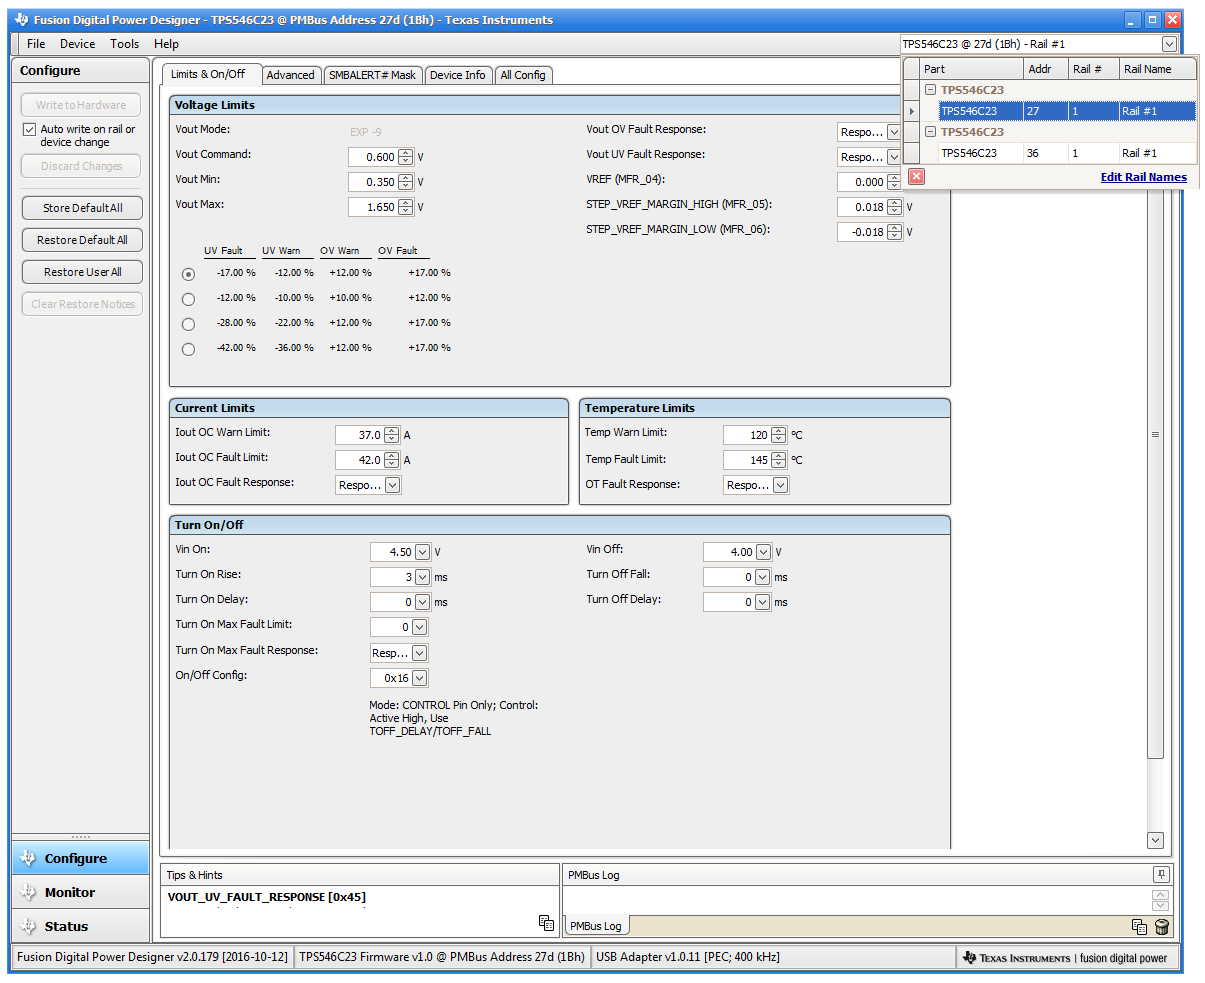
Task: Open the Monitor section in sidebar
Action: (x=70, y=892)
